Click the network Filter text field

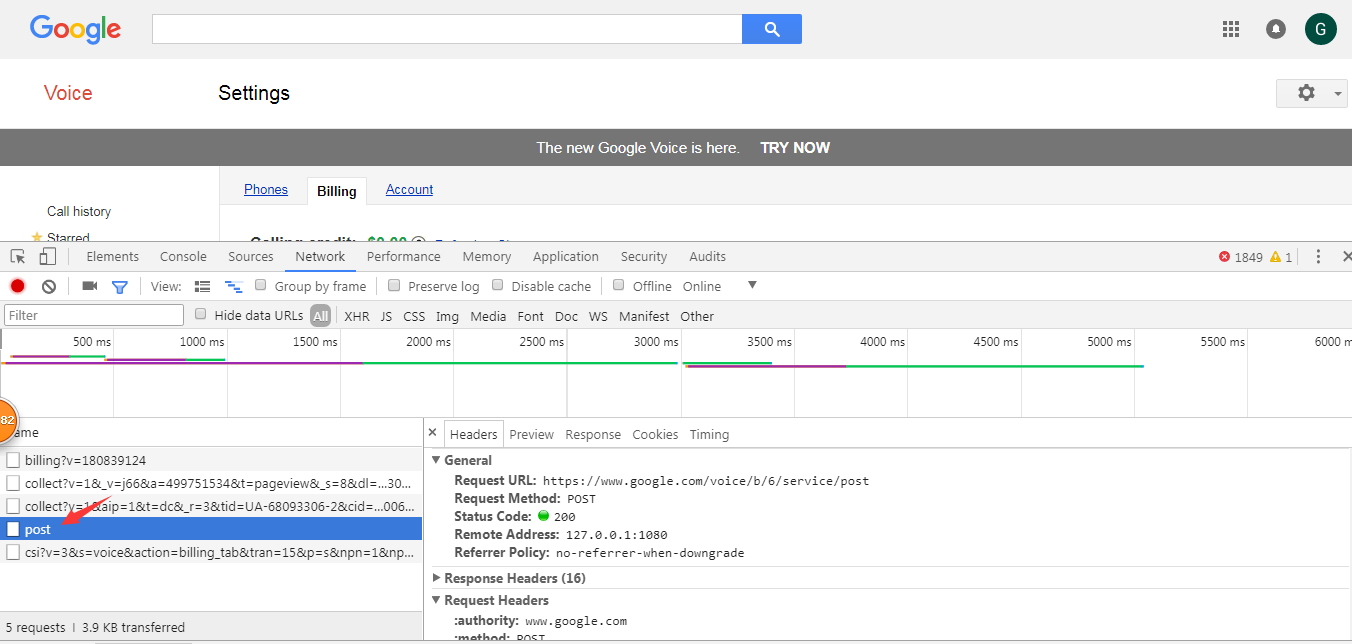(94, 315)
